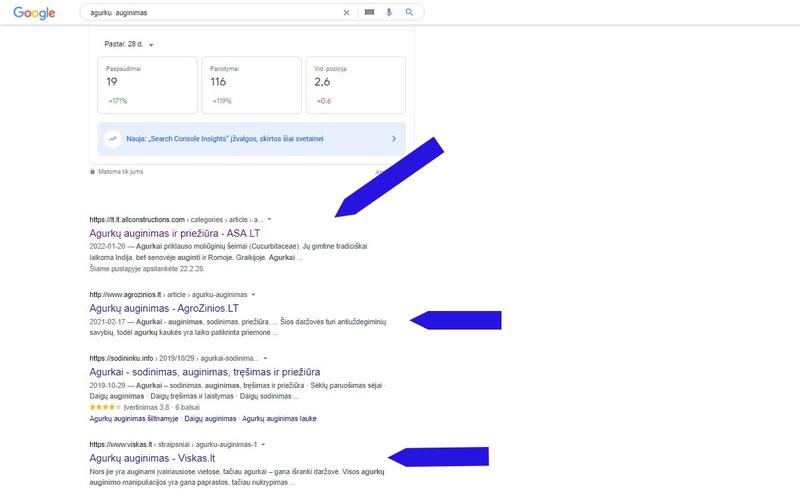
Task: Click the http://www.agrozinios.lt URL text
Action: [x=125, y=294]
